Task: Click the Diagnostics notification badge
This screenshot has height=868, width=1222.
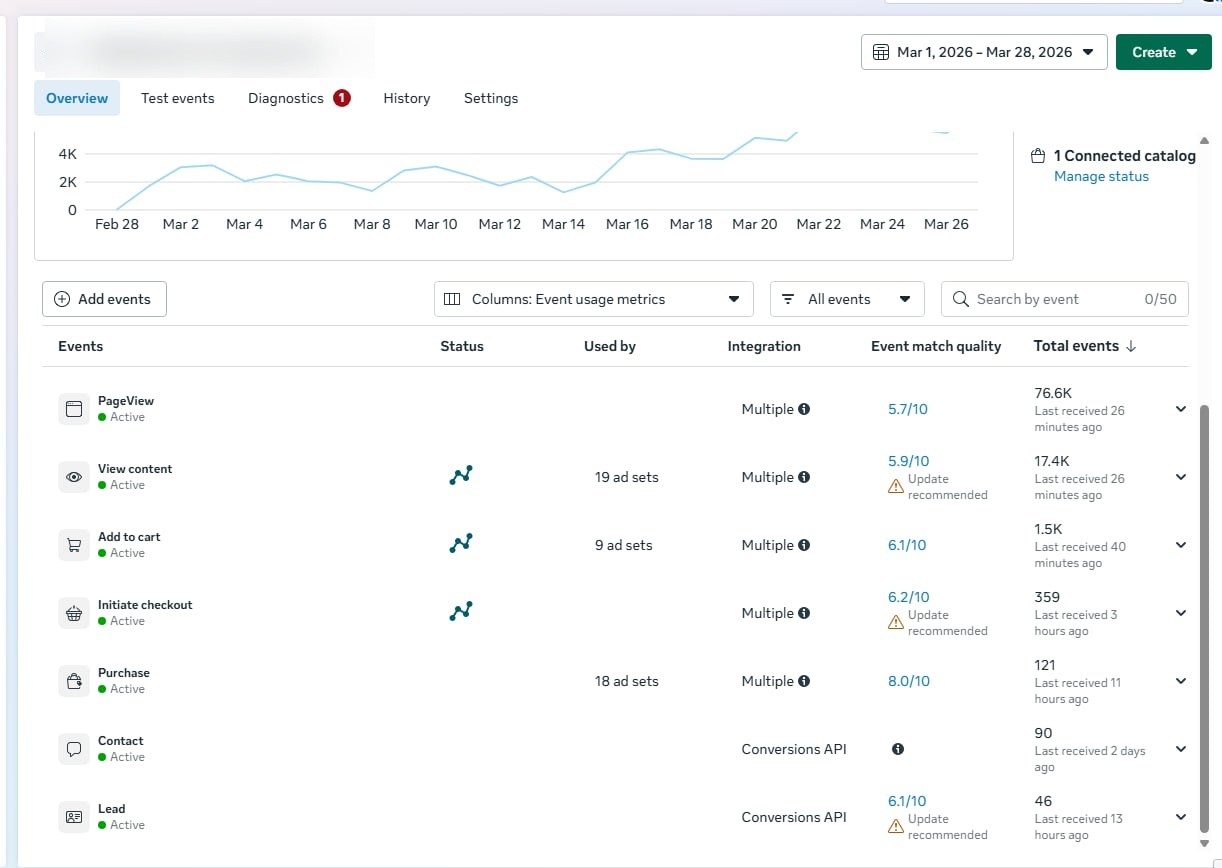Action: pyautogui.click(x=342, y=98)
